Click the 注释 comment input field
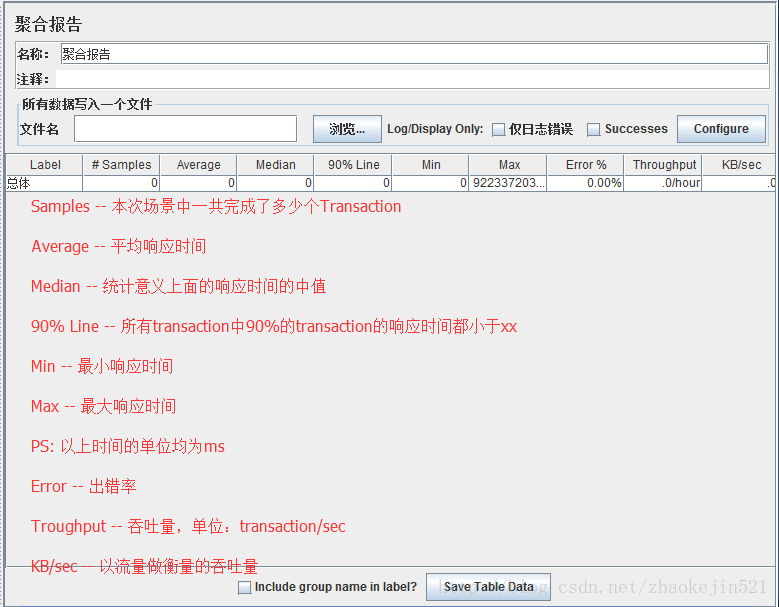 (412, 79)
